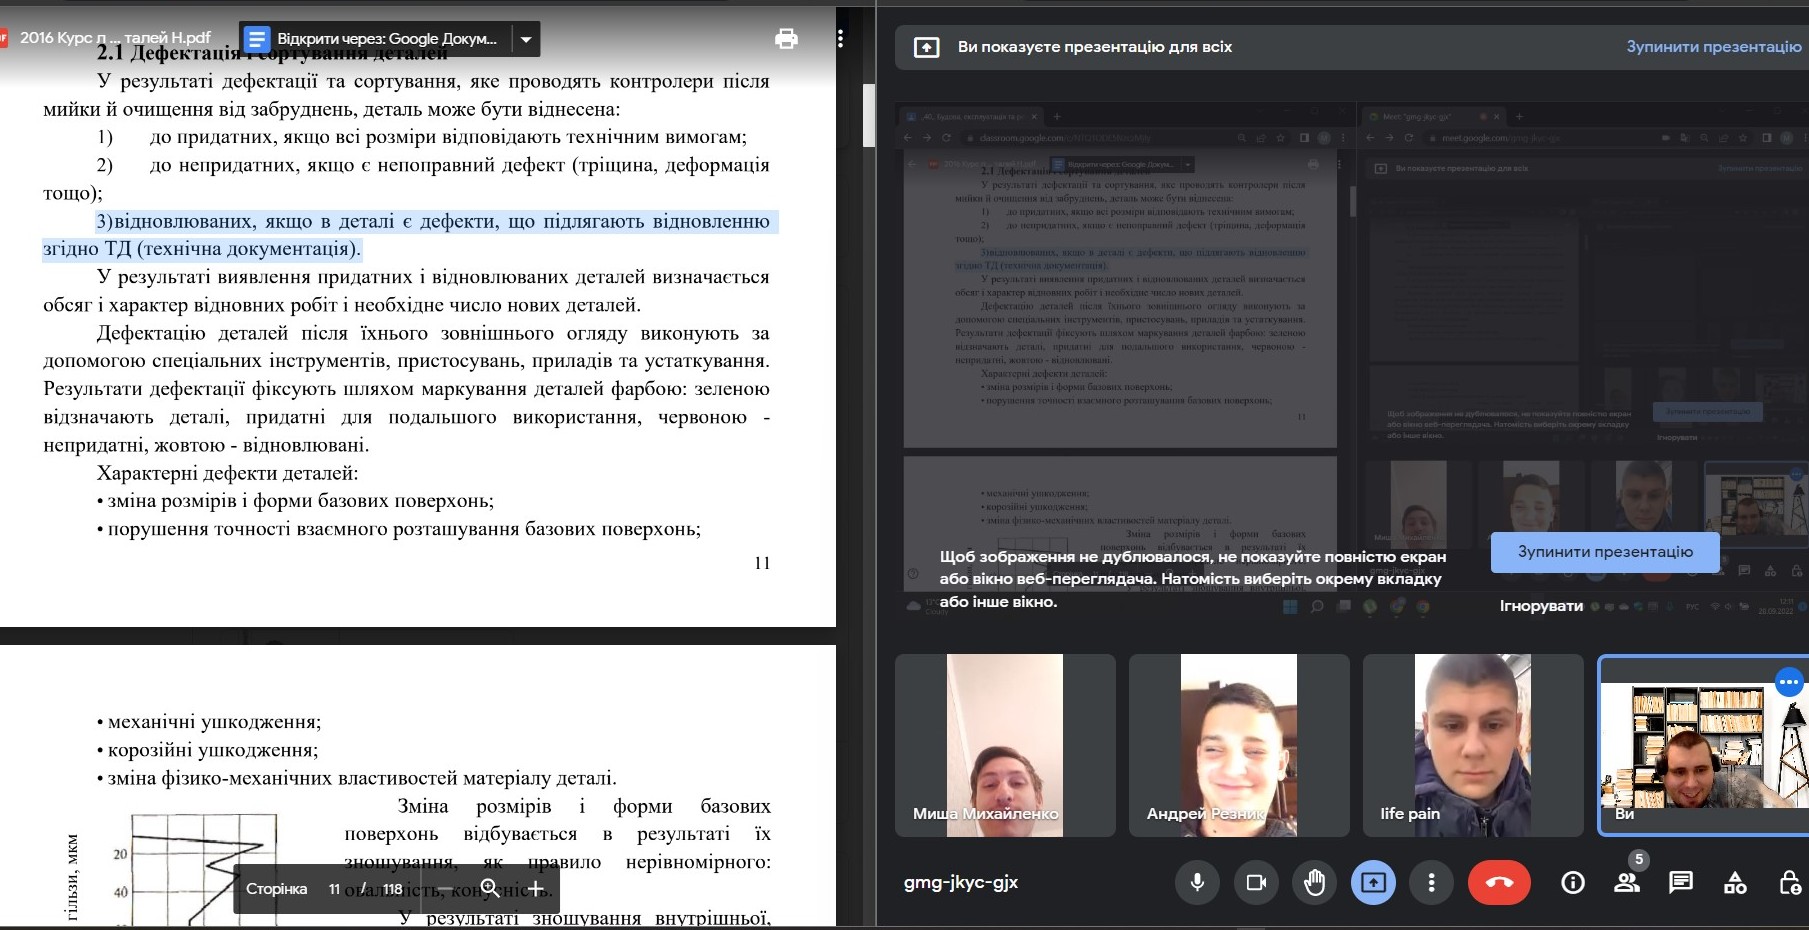Zoom out the PDF with minus icon

[444, 888]
